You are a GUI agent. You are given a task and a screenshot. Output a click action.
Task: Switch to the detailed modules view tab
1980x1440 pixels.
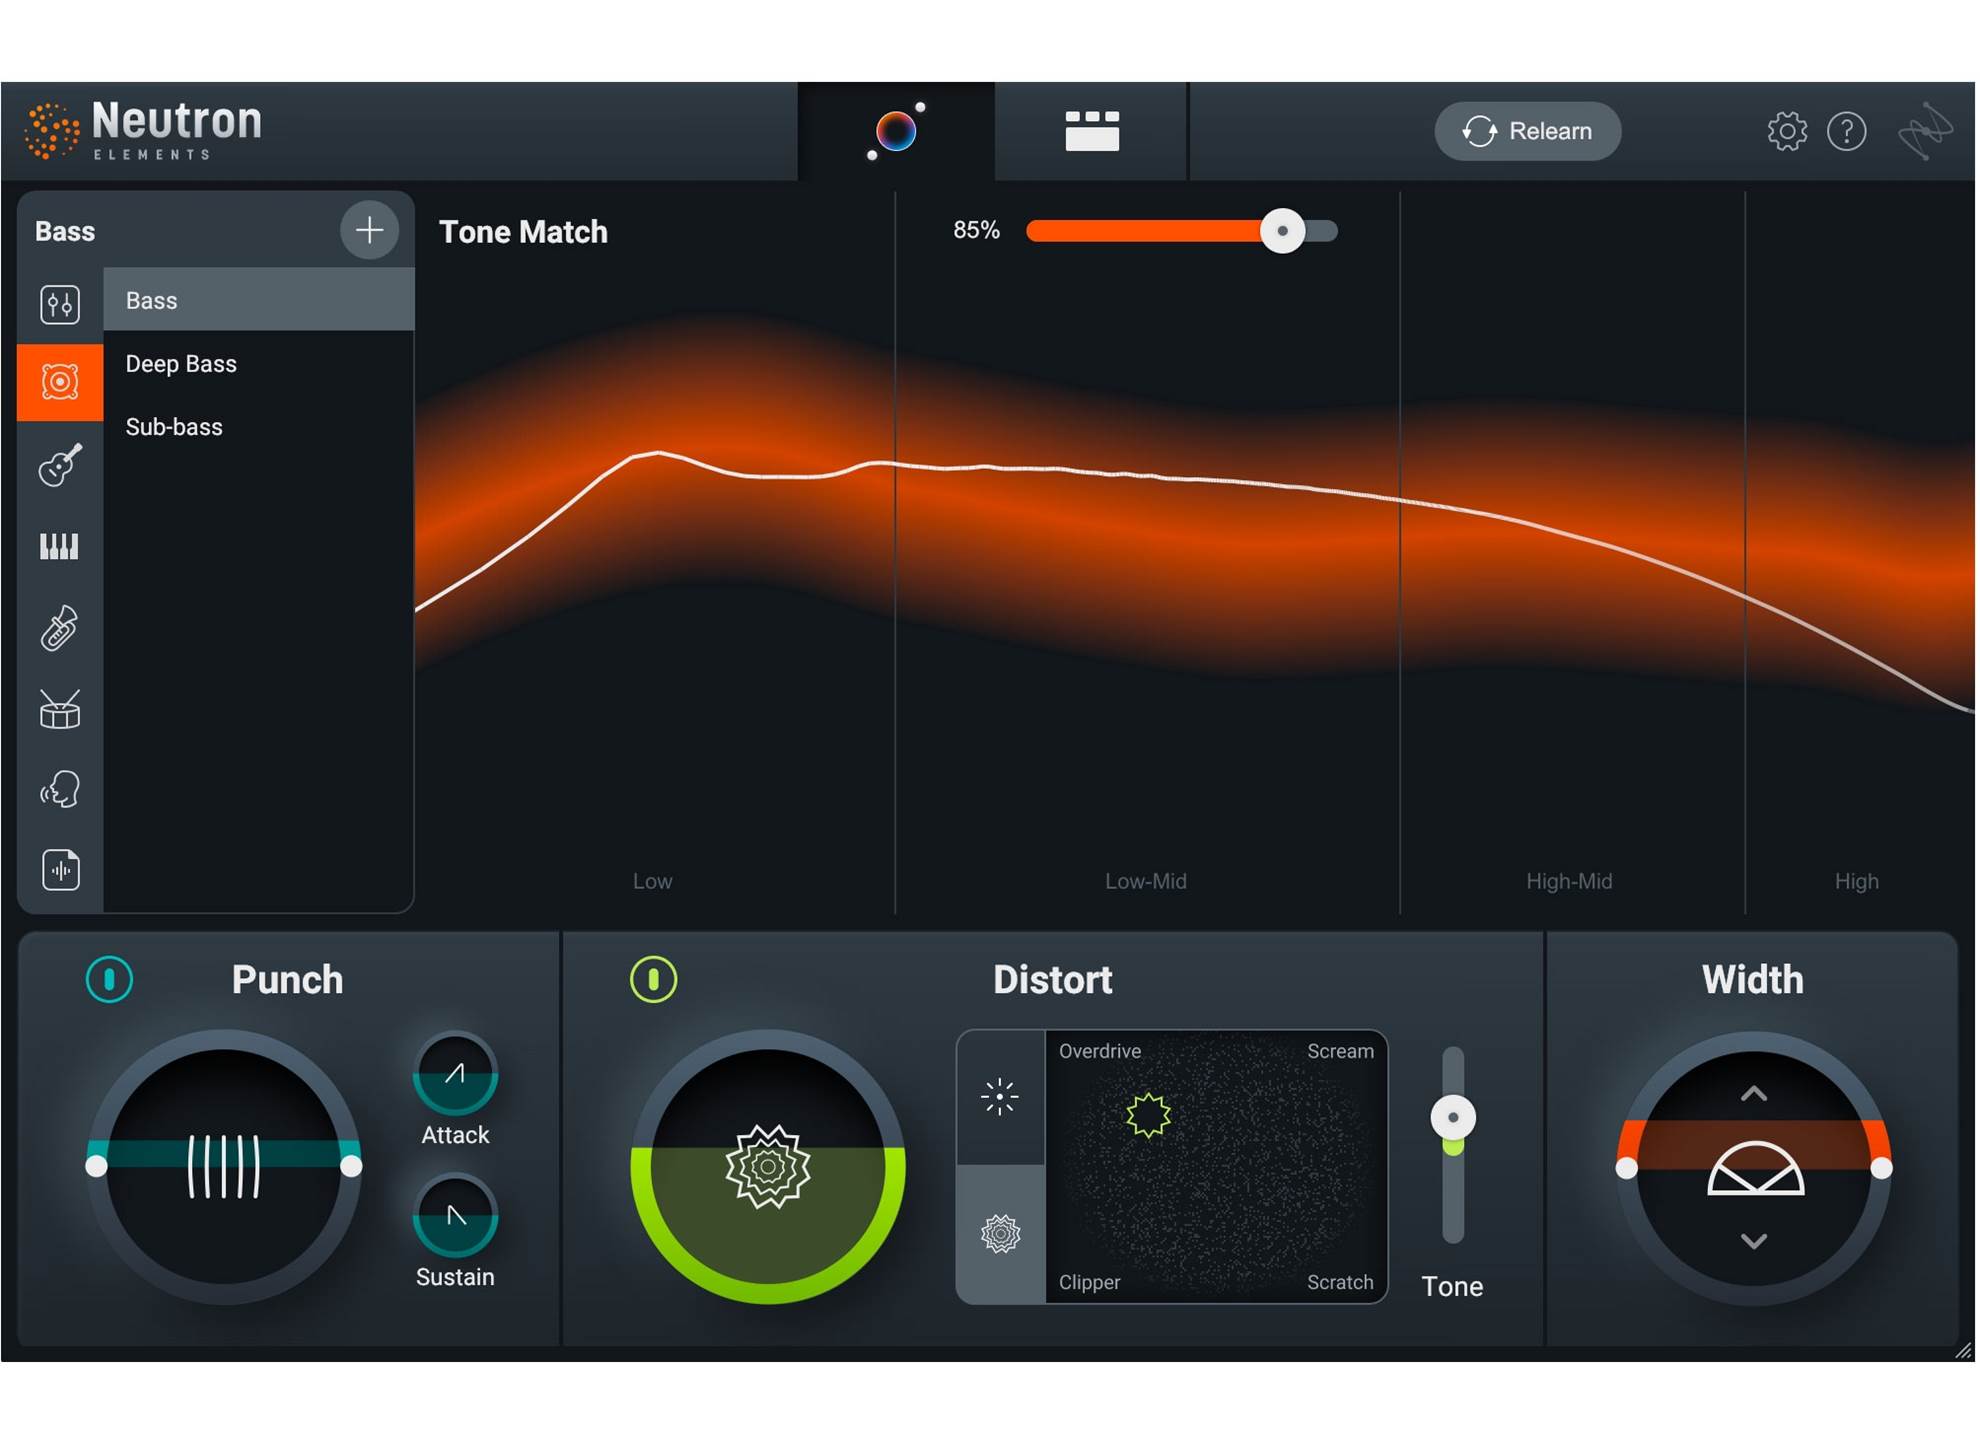1091,131
